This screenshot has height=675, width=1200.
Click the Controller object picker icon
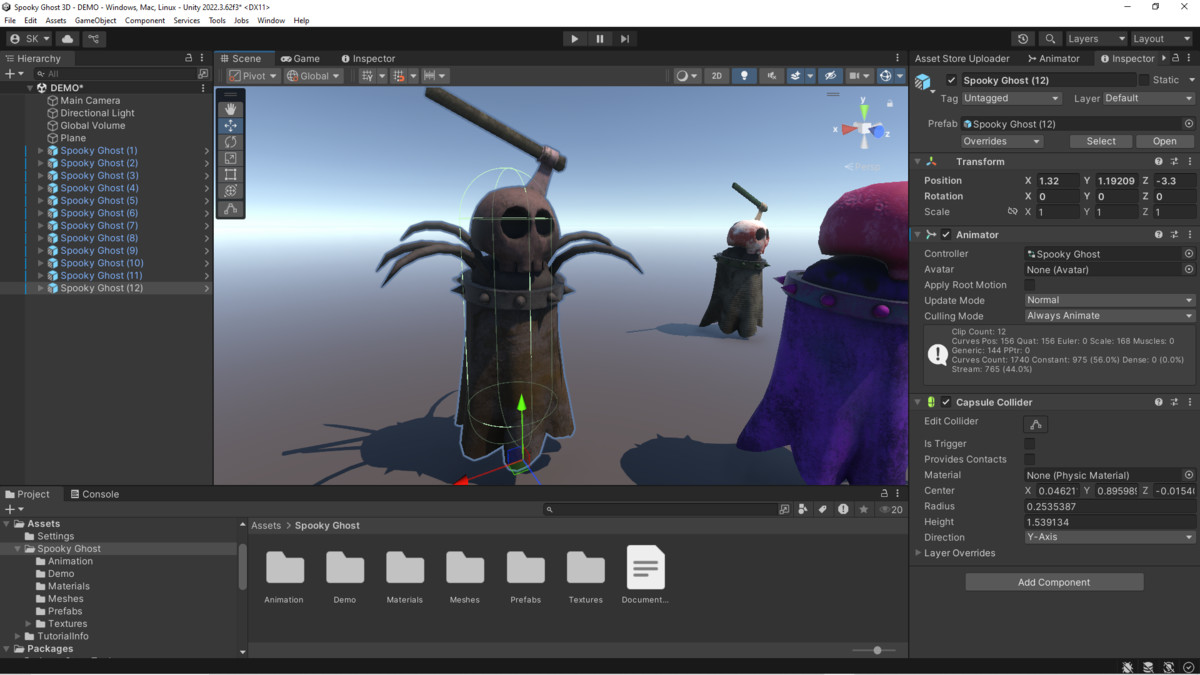1189,254
